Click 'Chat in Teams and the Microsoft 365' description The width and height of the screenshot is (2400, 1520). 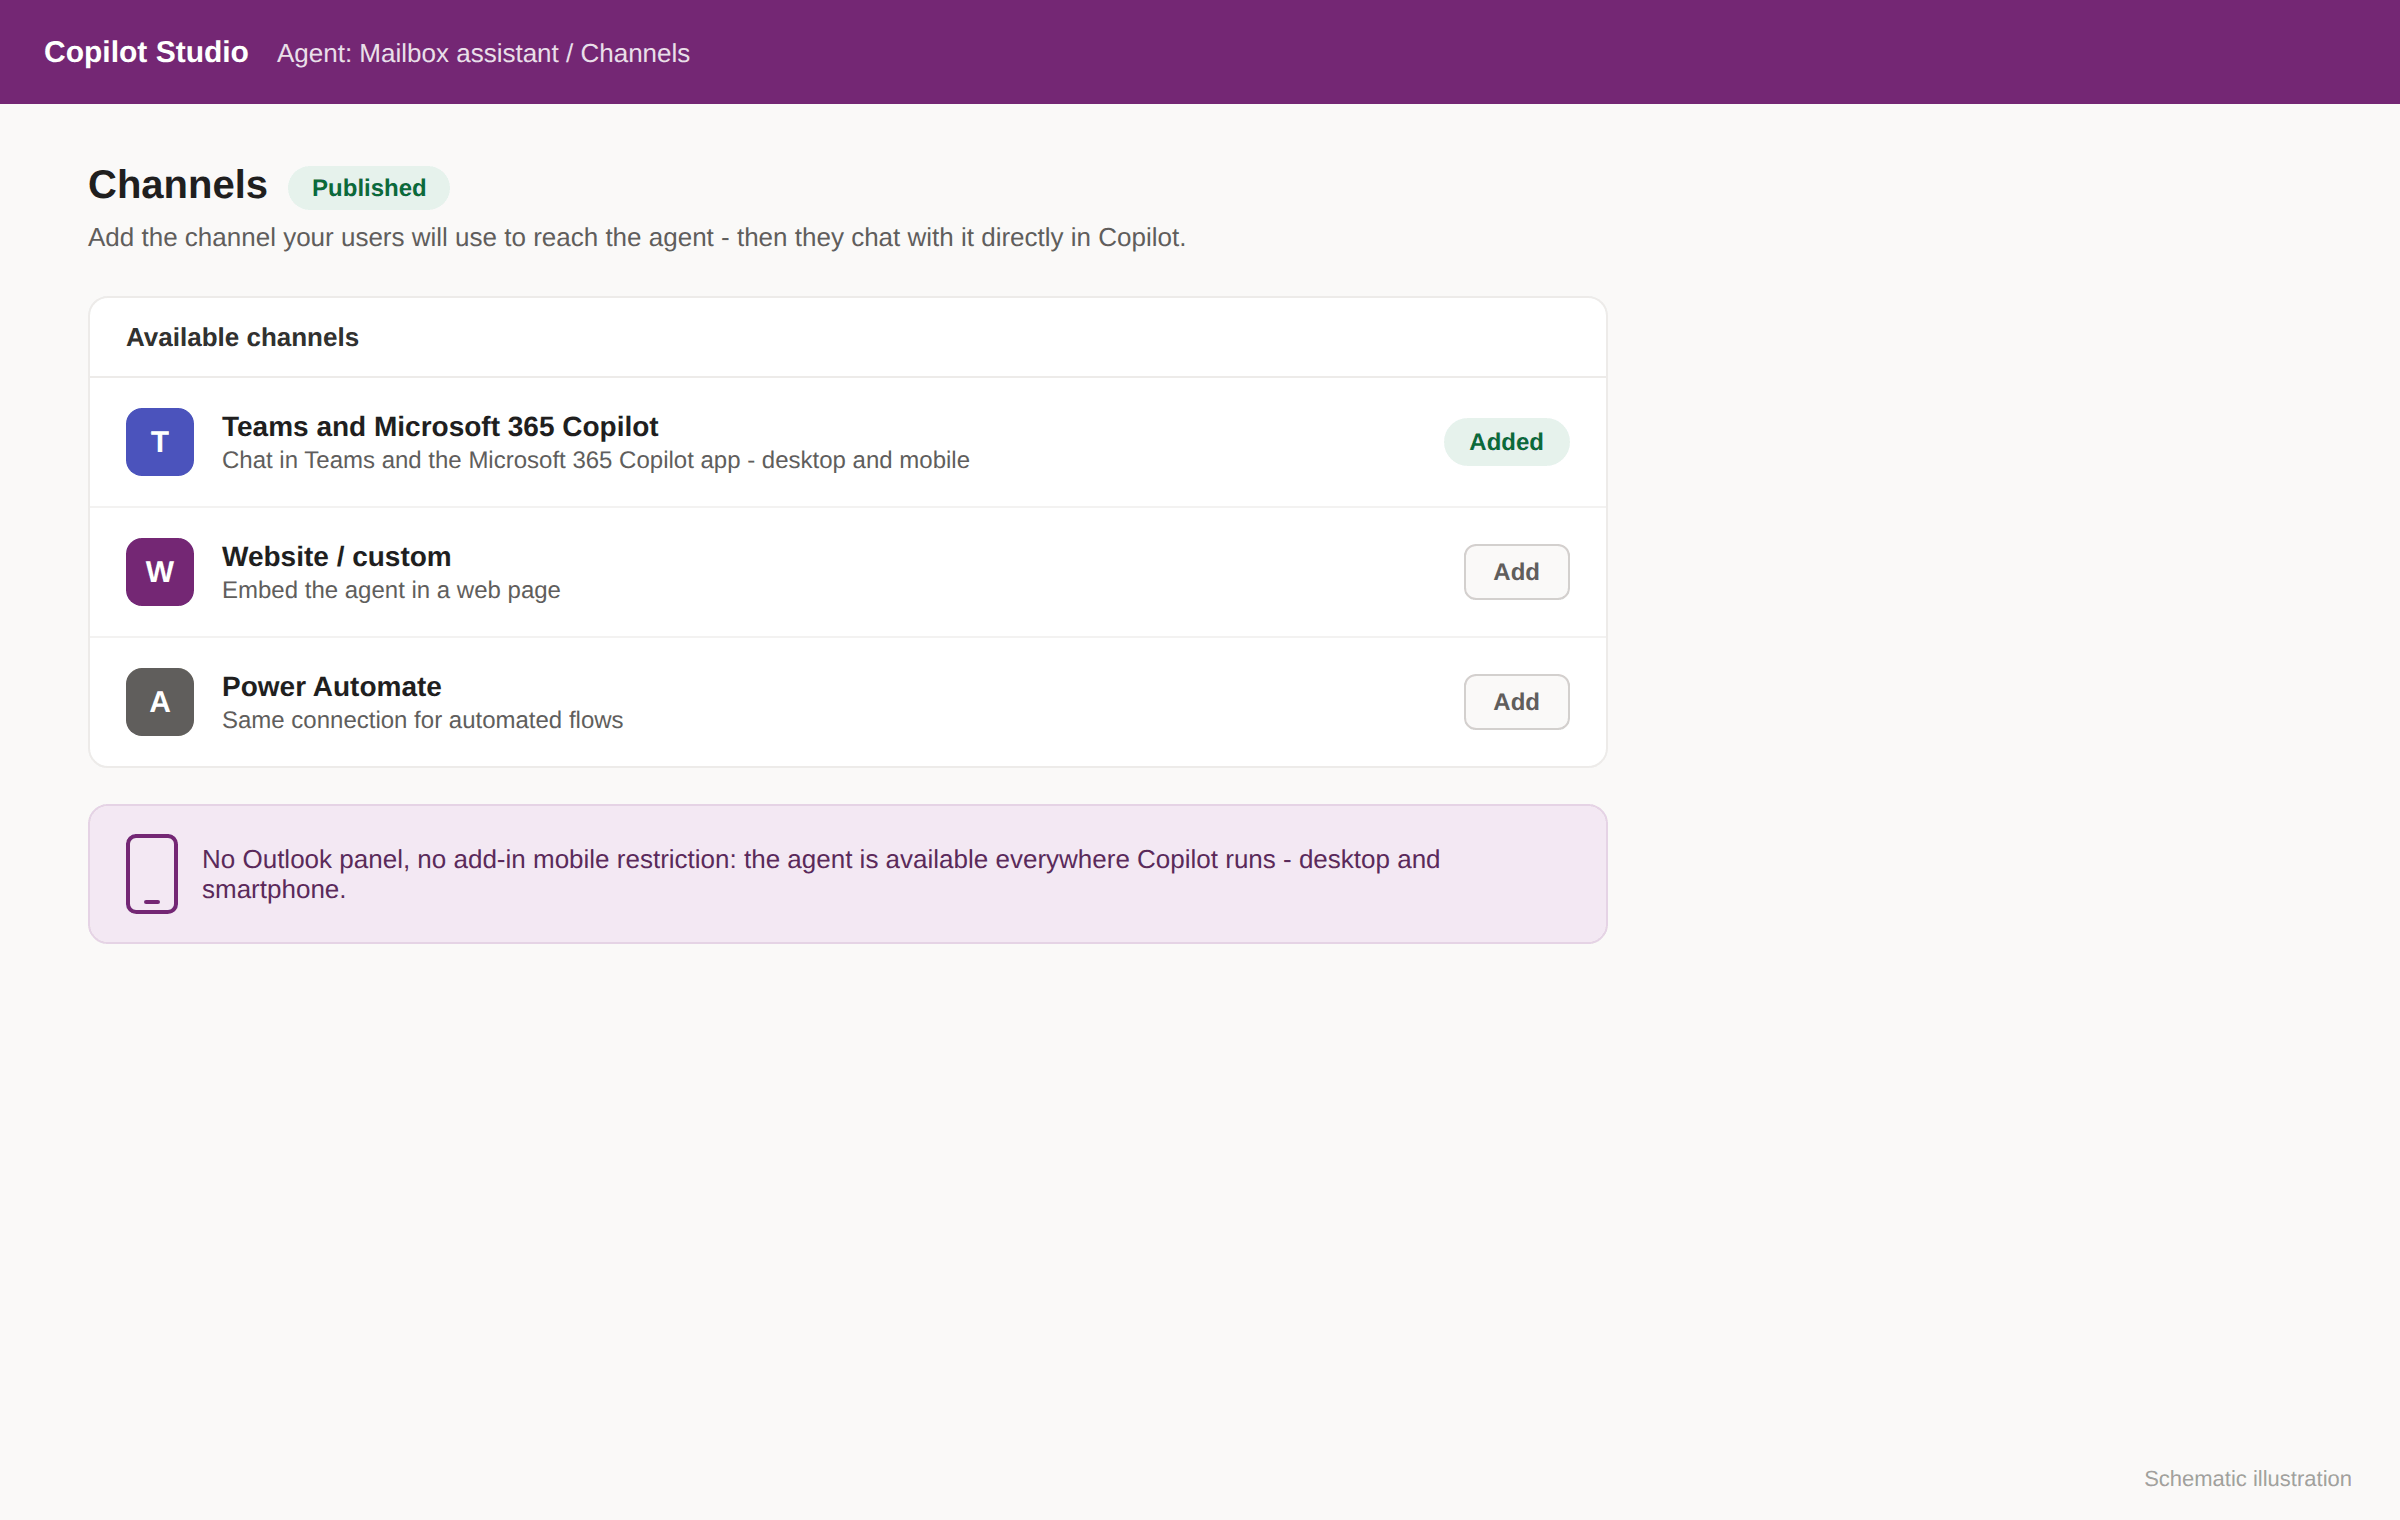coord(596,460)
